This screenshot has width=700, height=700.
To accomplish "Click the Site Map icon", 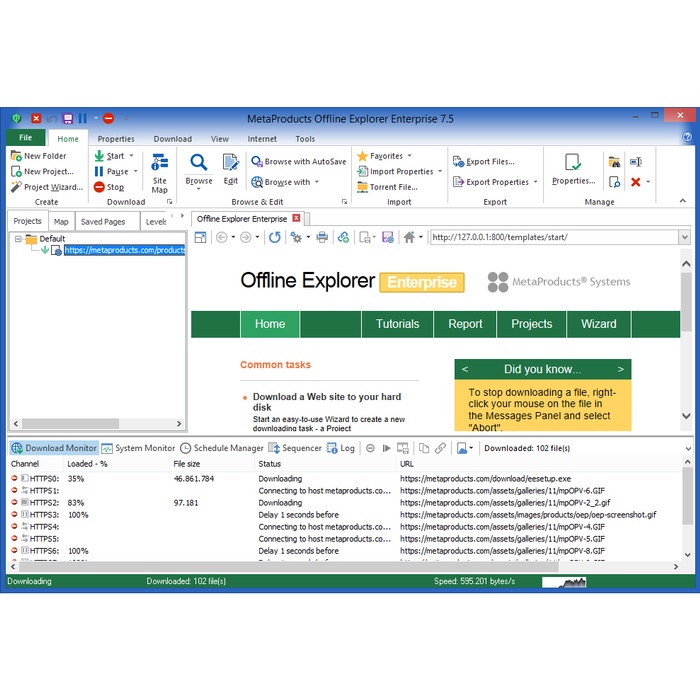I will point(160,164).
